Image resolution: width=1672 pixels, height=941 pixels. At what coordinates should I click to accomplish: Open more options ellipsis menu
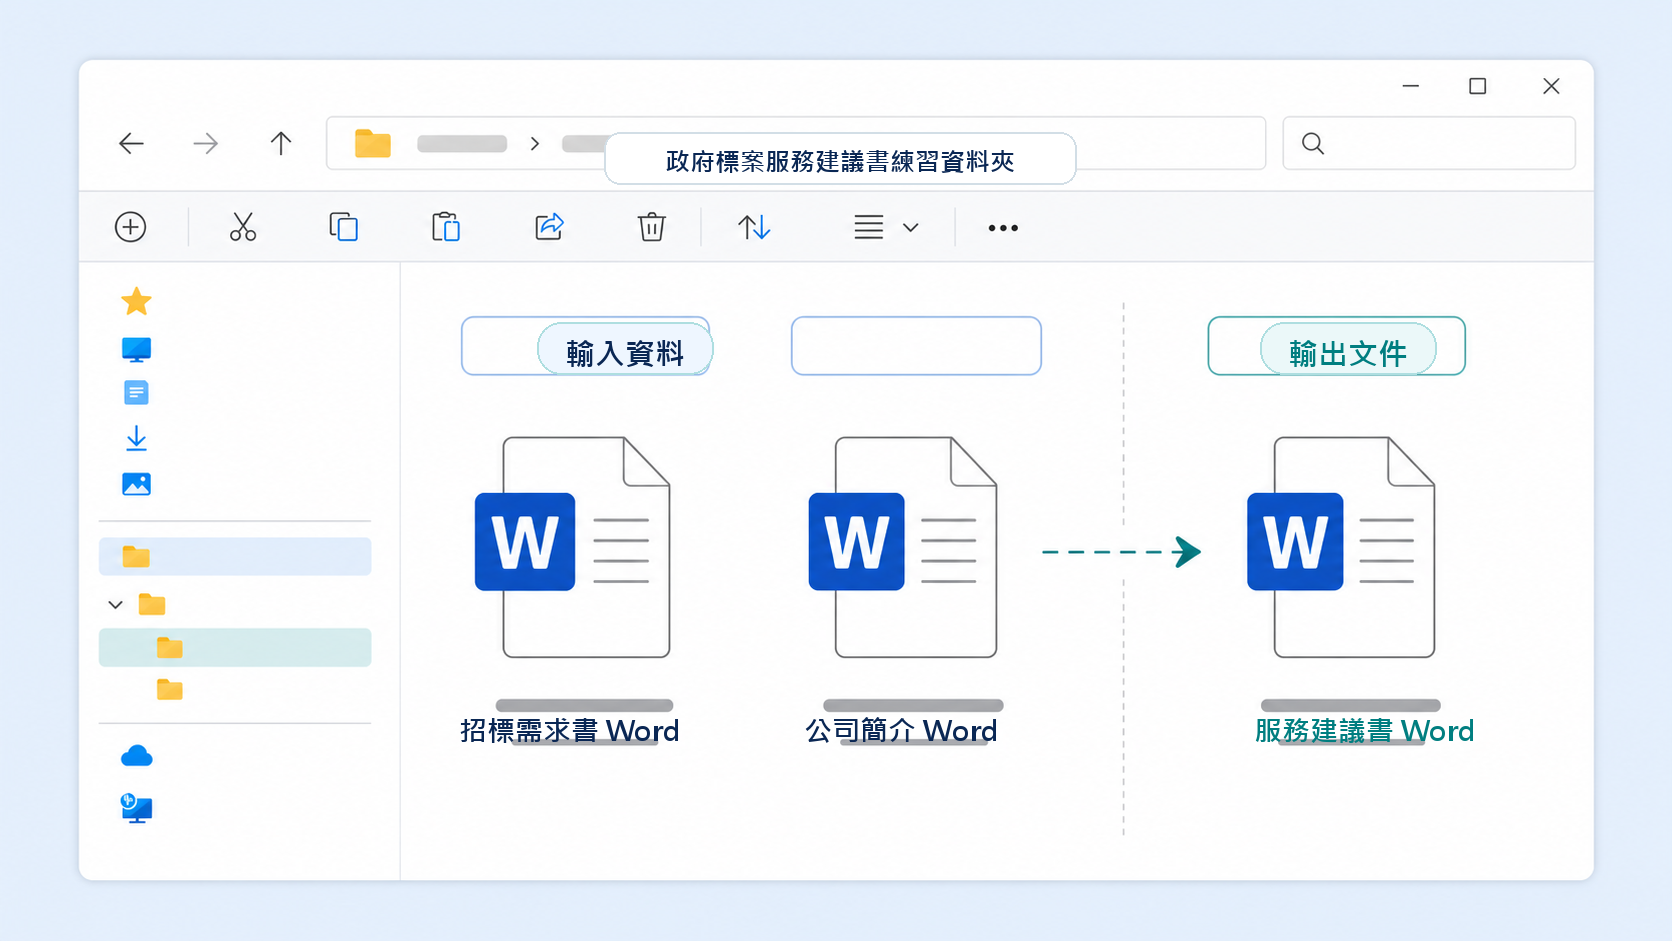click(1003, 228)
